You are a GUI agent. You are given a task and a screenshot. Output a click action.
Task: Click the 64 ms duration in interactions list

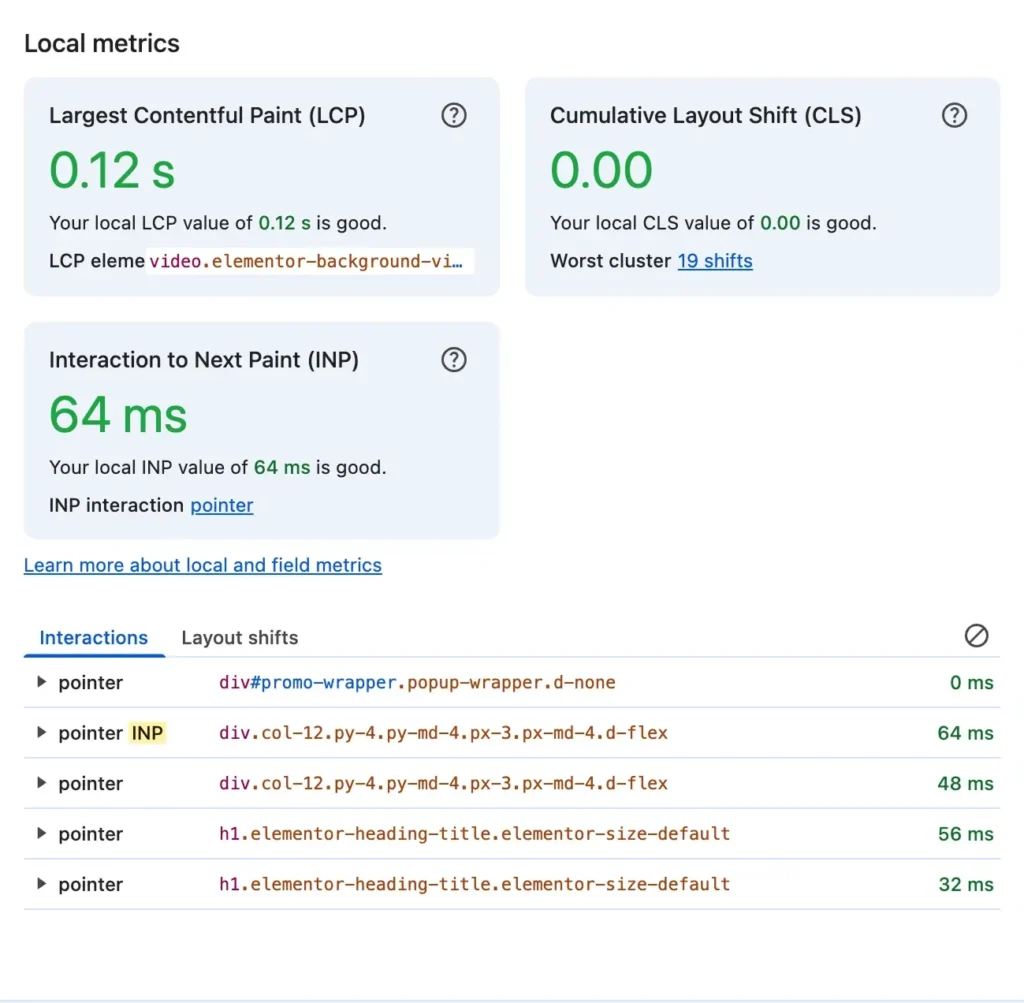click(x=965, y=733)
